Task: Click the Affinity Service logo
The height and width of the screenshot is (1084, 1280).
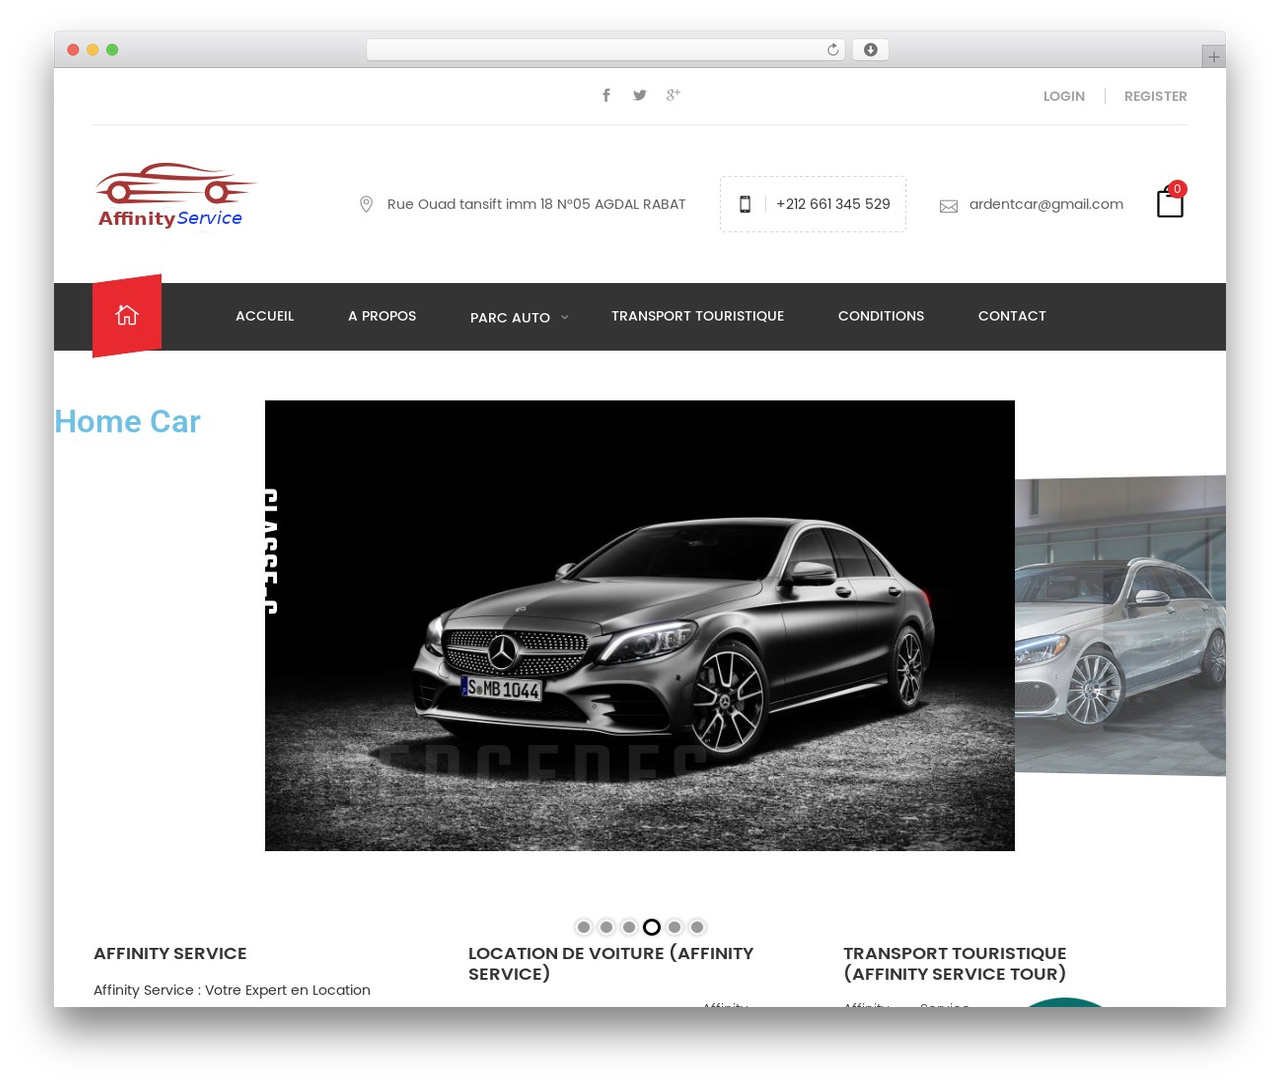Action: [x=175, y=196]
